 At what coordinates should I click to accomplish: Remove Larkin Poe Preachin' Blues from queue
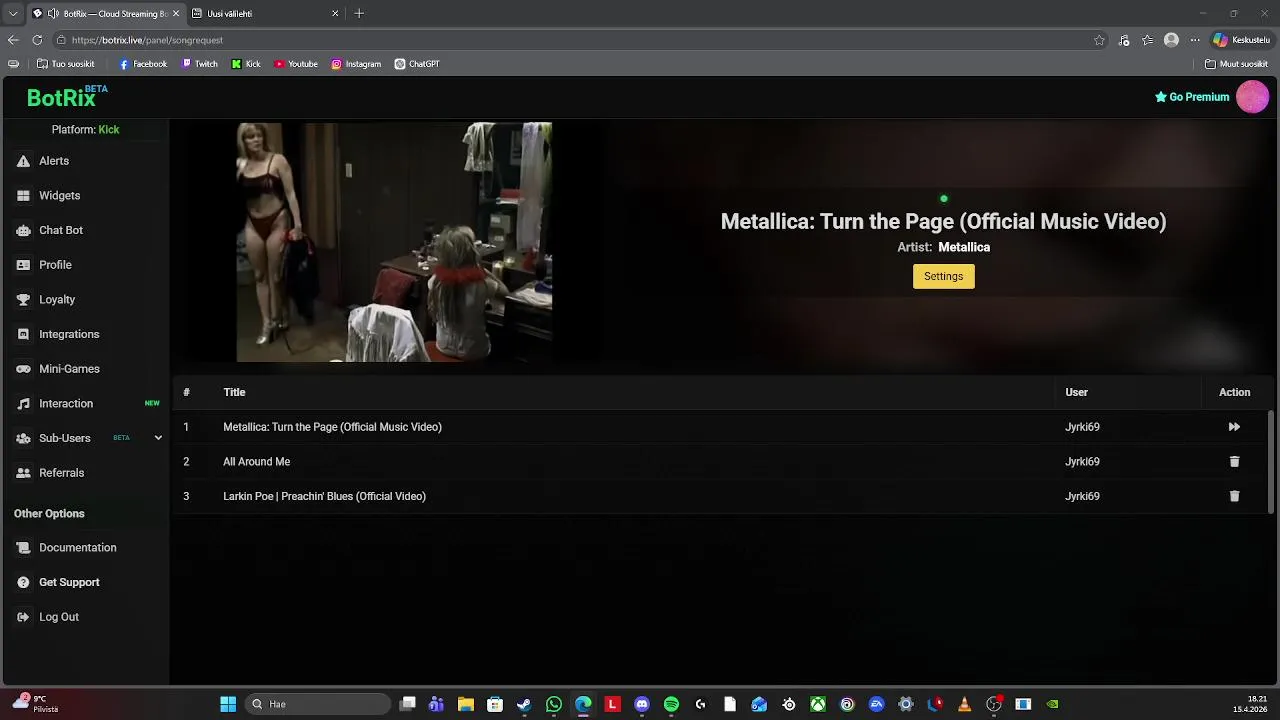[1234, 496]
